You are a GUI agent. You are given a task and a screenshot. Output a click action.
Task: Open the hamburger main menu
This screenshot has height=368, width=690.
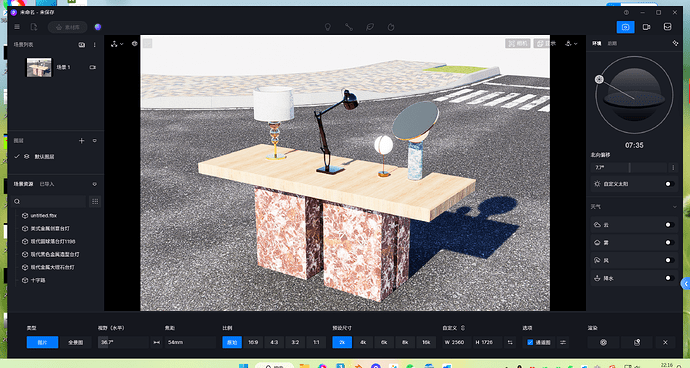click(x=17, y=27)
